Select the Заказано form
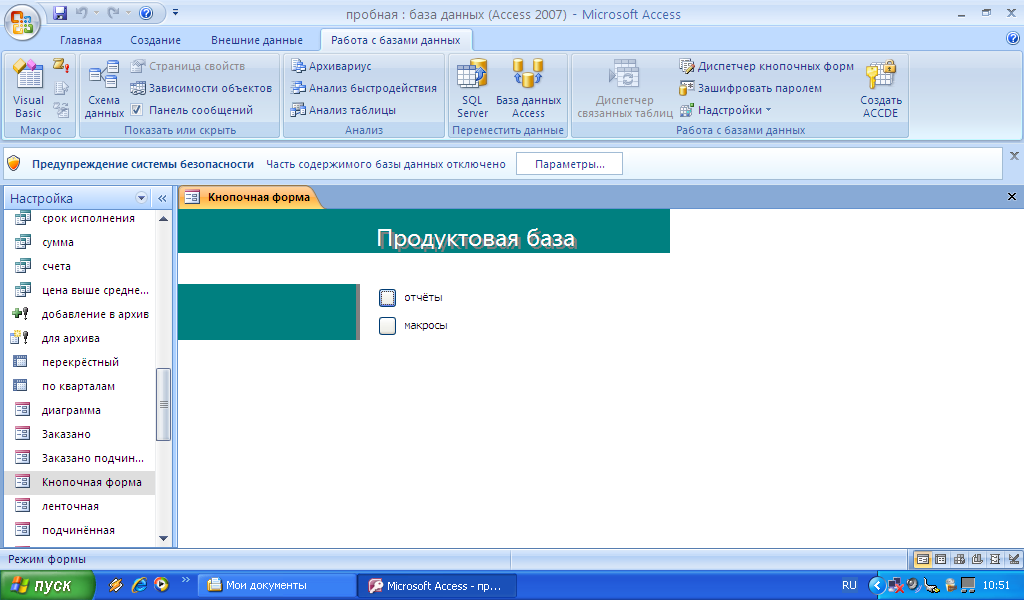Screen dimensions: 1024x600 click(x=80, y=434)
